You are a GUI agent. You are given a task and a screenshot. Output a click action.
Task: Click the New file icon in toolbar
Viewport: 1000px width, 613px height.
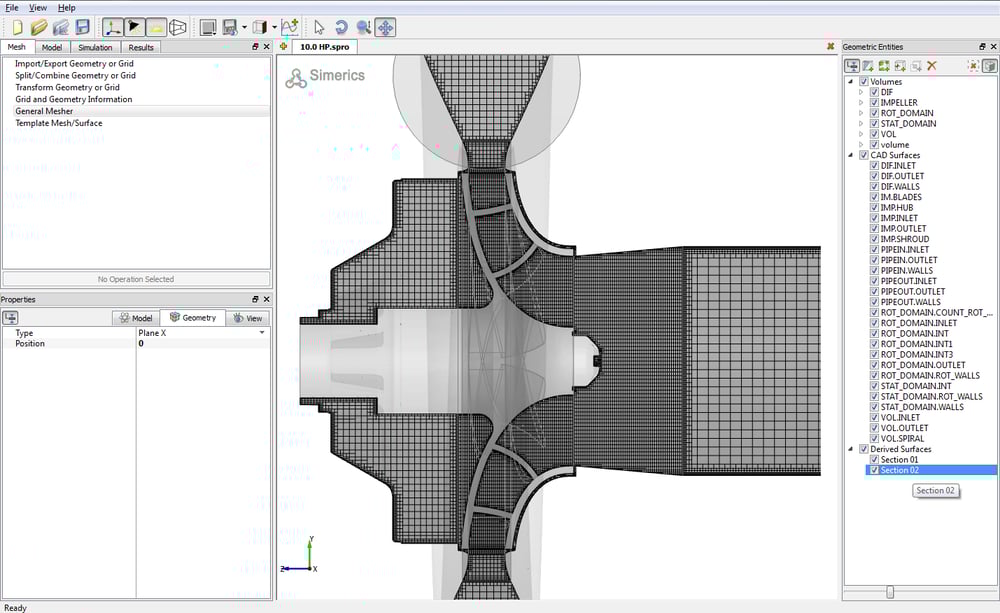[16, 27]
